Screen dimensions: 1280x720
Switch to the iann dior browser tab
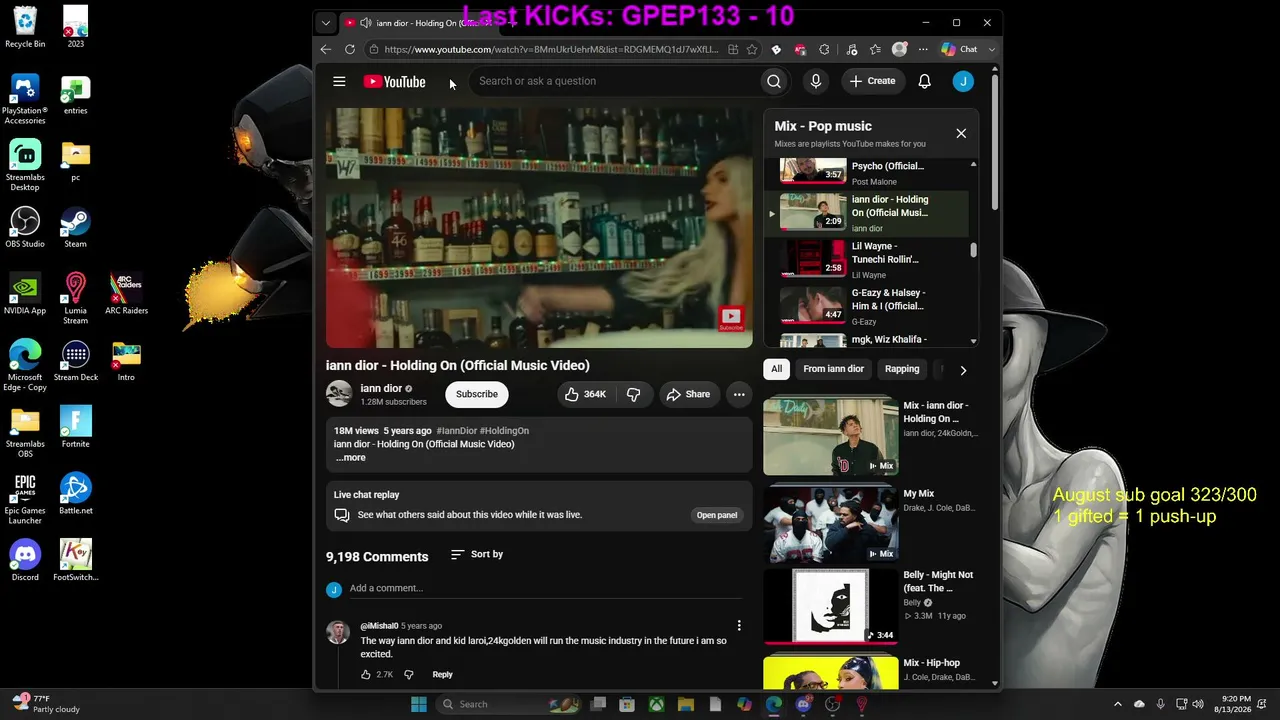pos(420,23)
